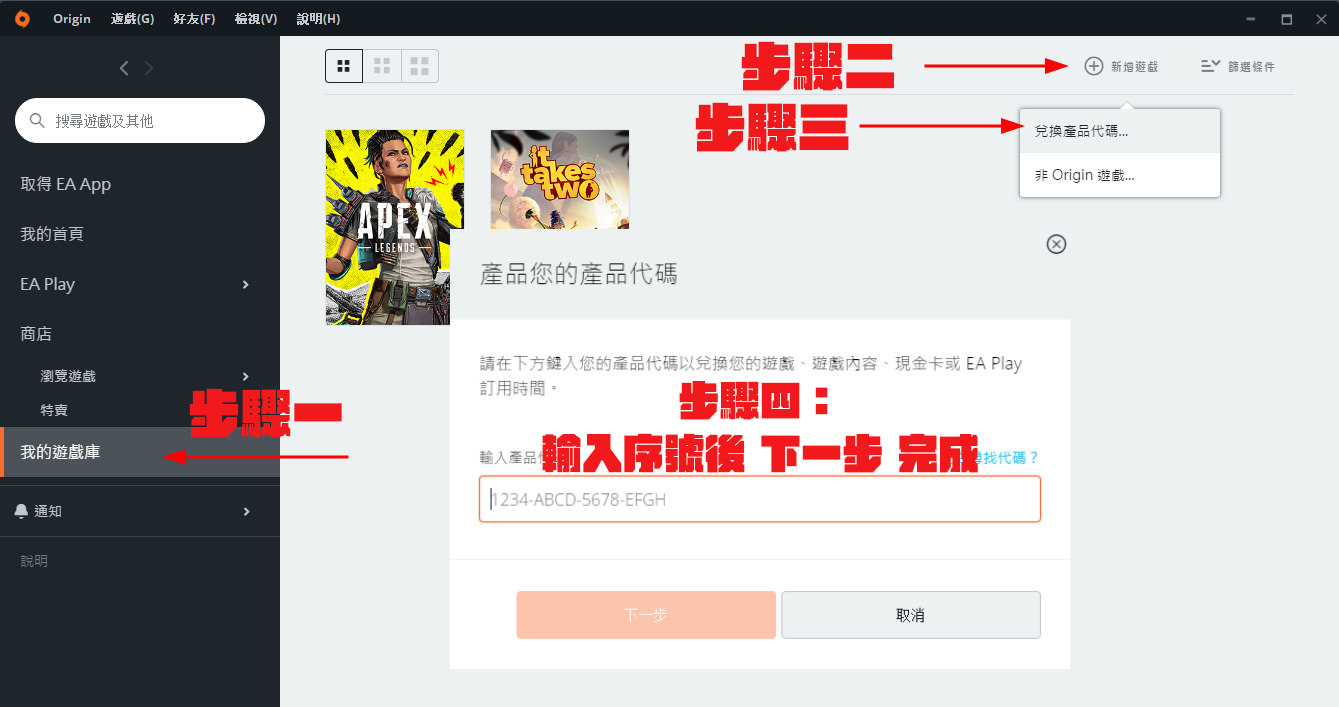The height and width of the screenshot is (707, 1339).
Task: Open the Apex Legends game tile
Action: (395, 227)
